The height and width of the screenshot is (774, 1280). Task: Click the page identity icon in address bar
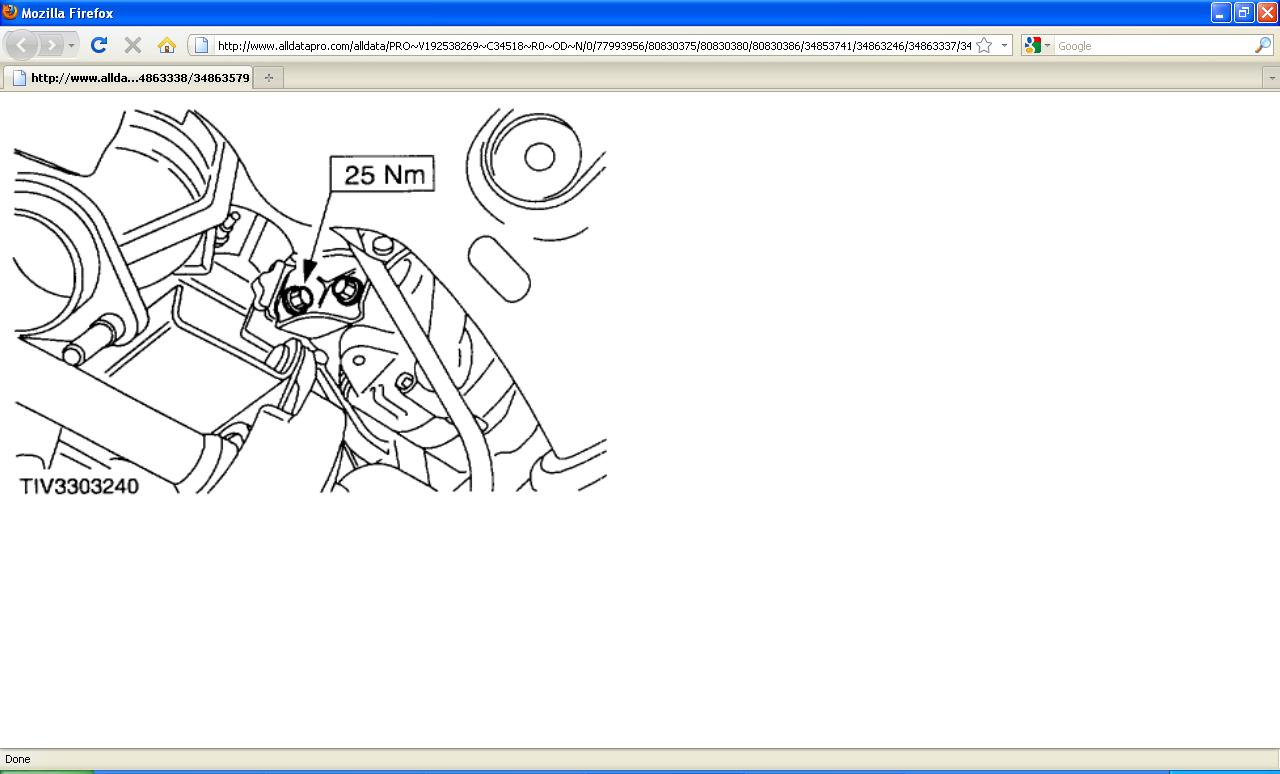(x=201, y=45)
